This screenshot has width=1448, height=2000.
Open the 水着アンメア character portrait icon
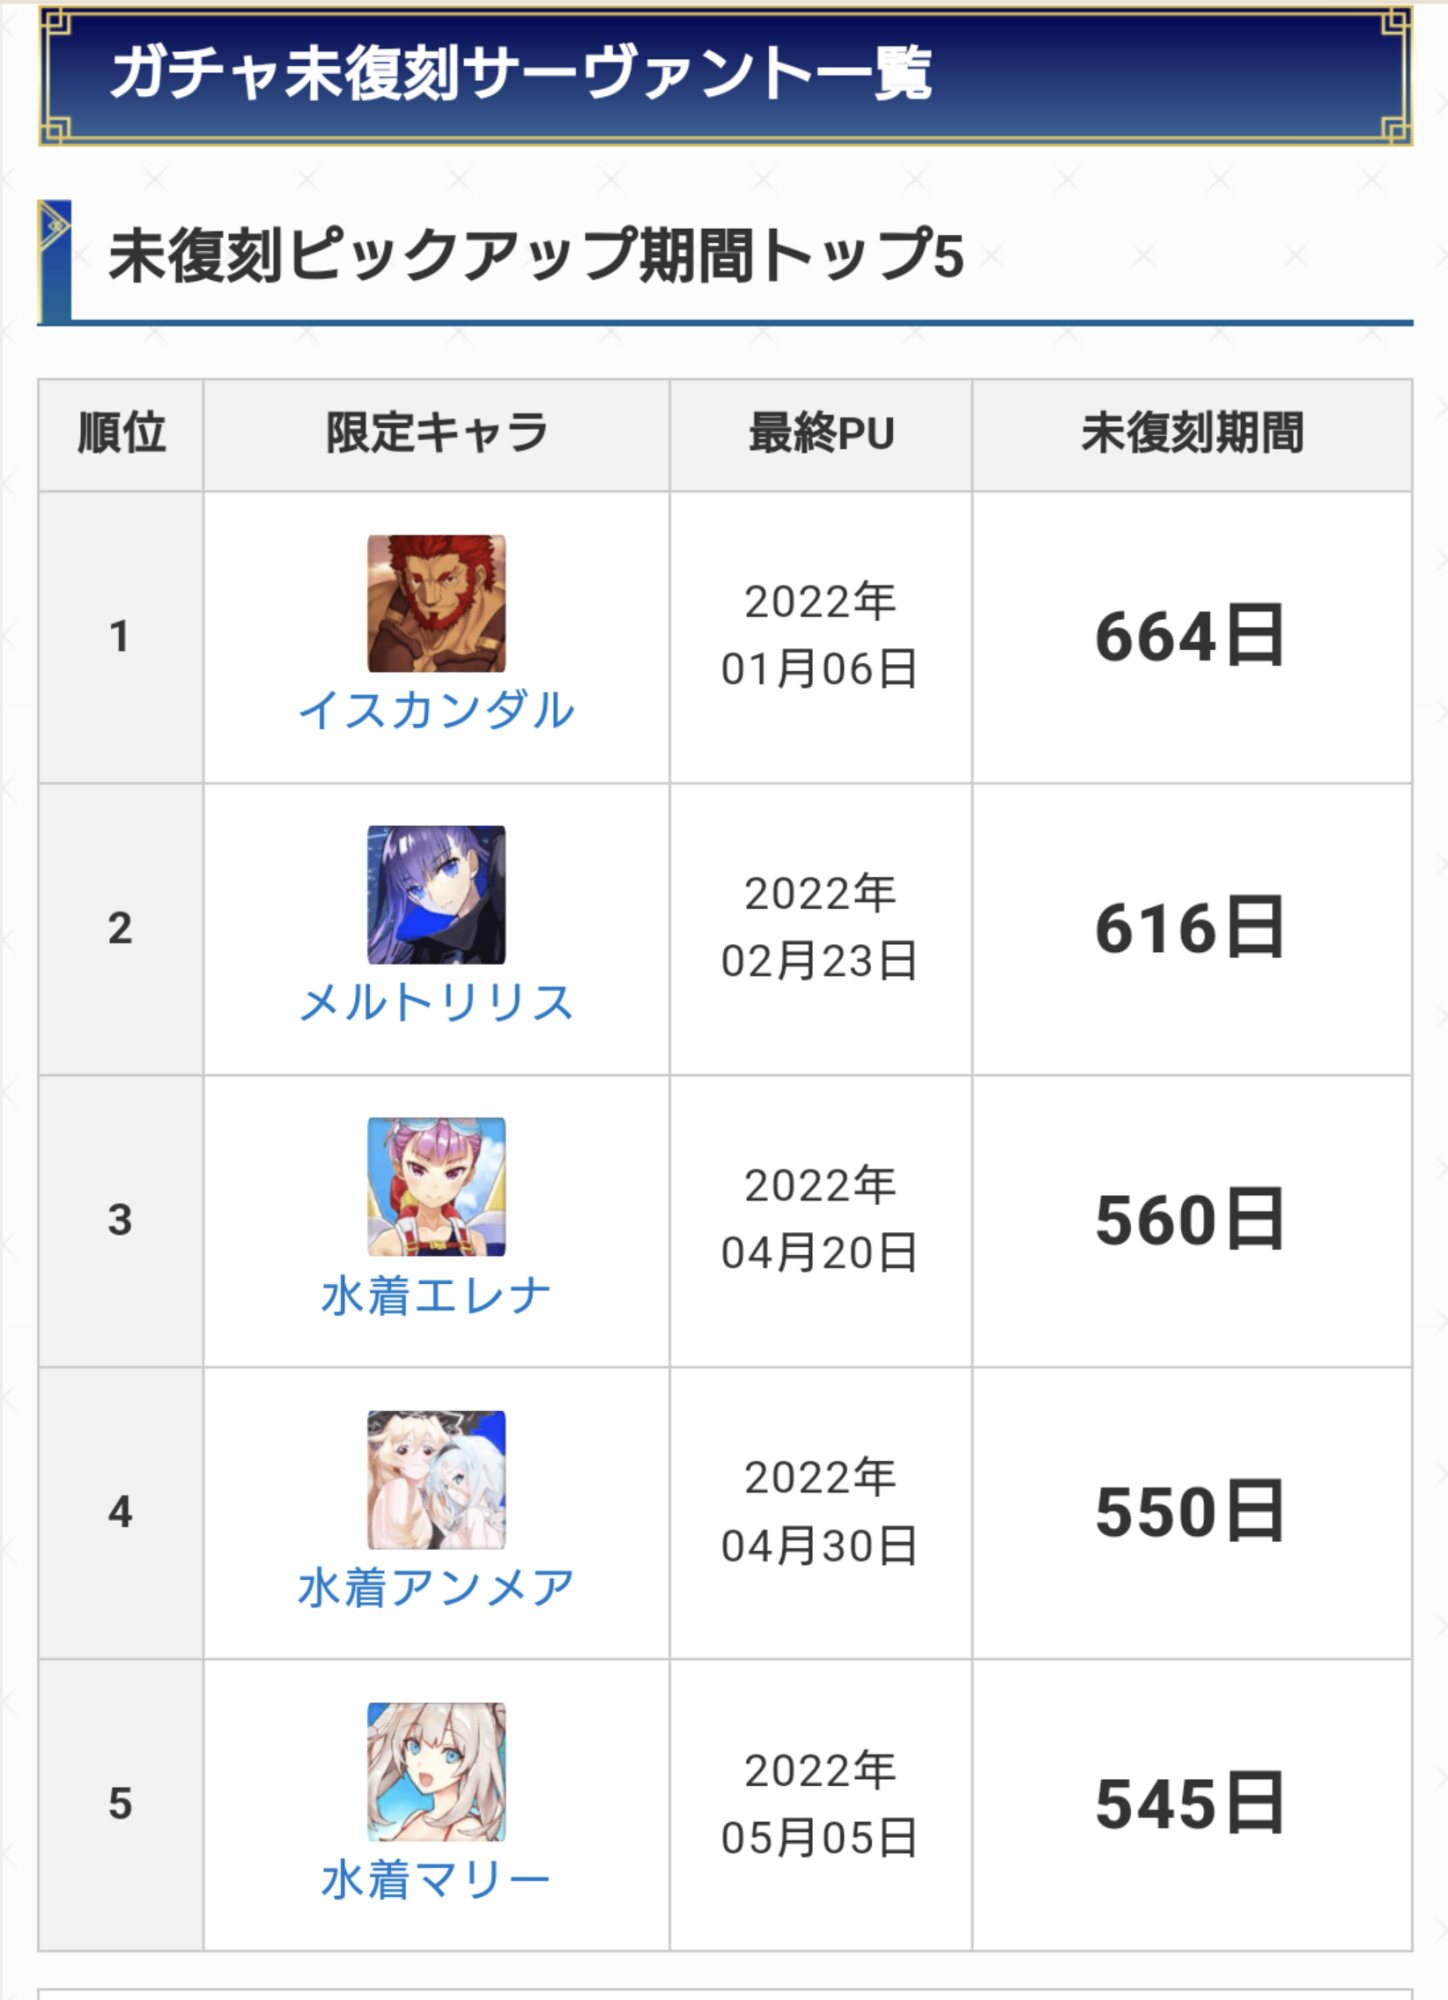[436, 1480]
